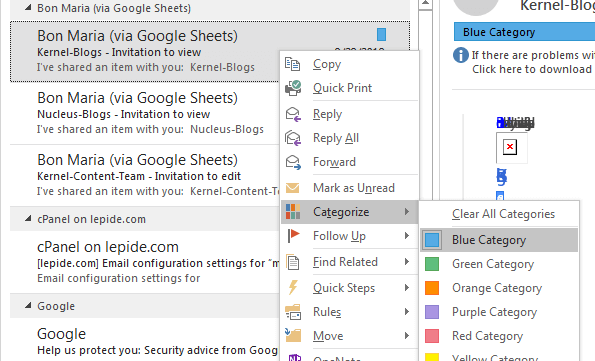Choose Red Category label text
This screenshot has width=595, height=361.
tap(487, 336)
